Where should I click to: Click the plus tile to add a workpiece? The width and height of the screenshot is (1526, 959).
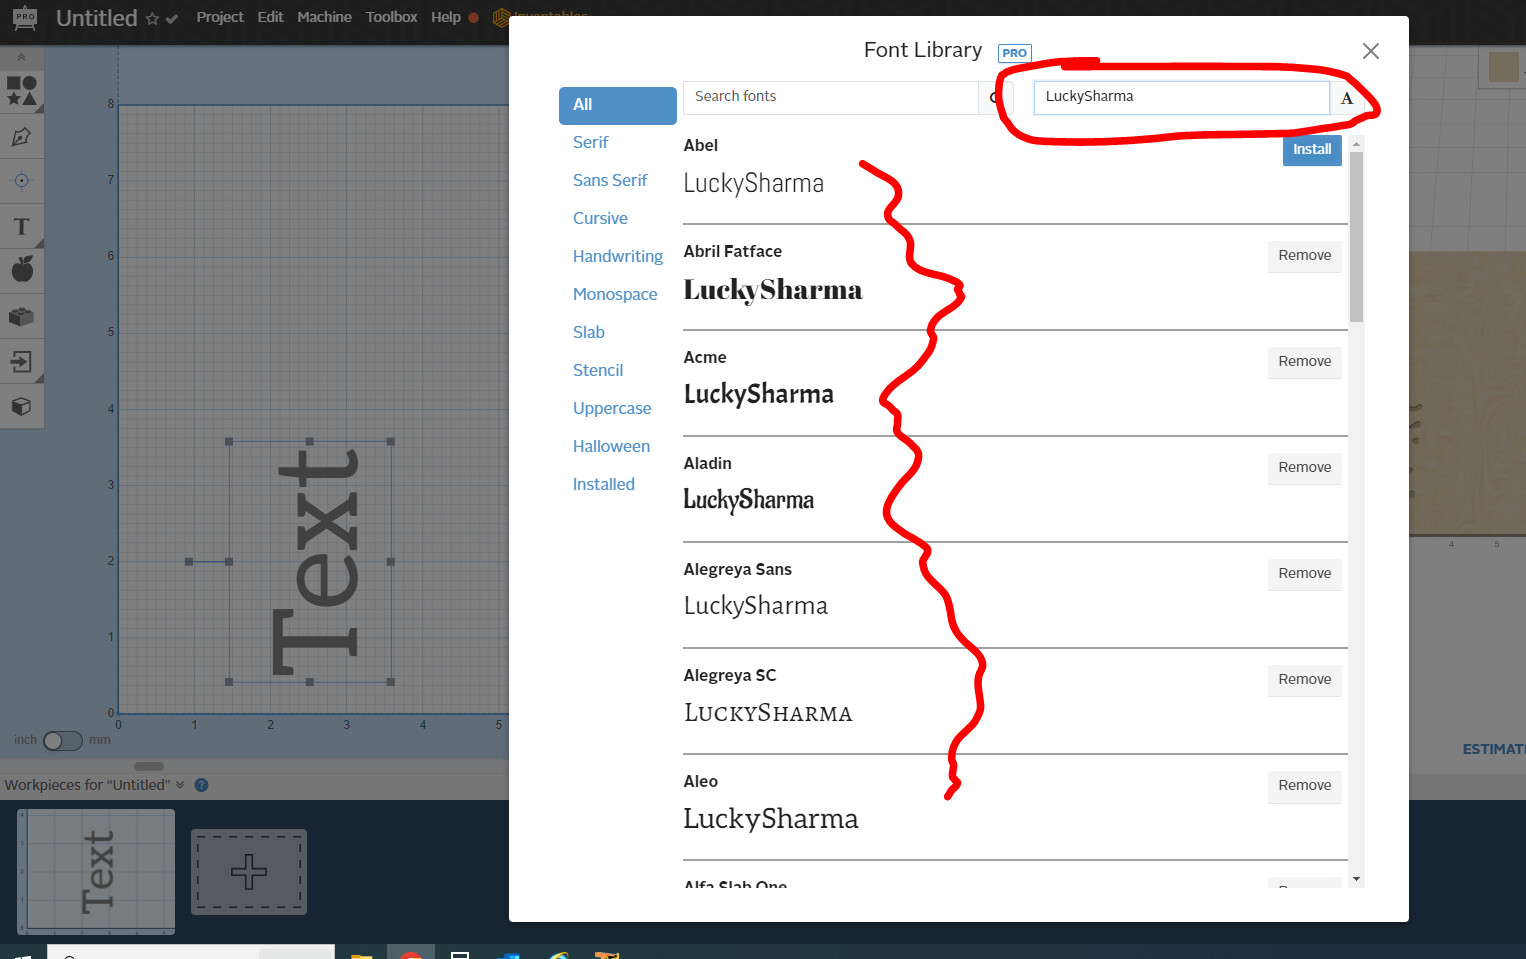[x=248, y=871]
